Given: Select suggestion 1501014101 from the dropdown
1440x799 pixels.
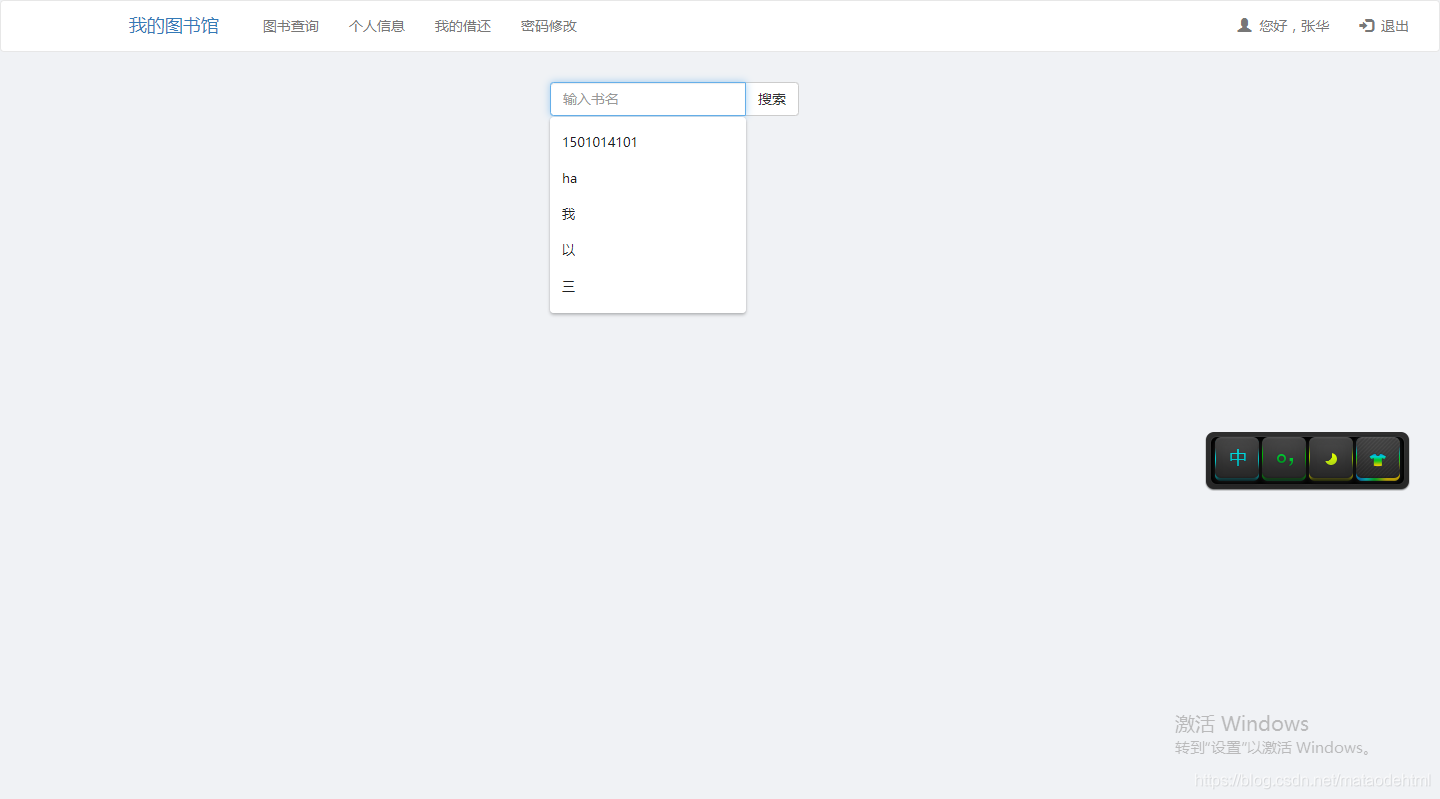Looking at the screenshot, I should pyautogui.click(x=600, y=142).
